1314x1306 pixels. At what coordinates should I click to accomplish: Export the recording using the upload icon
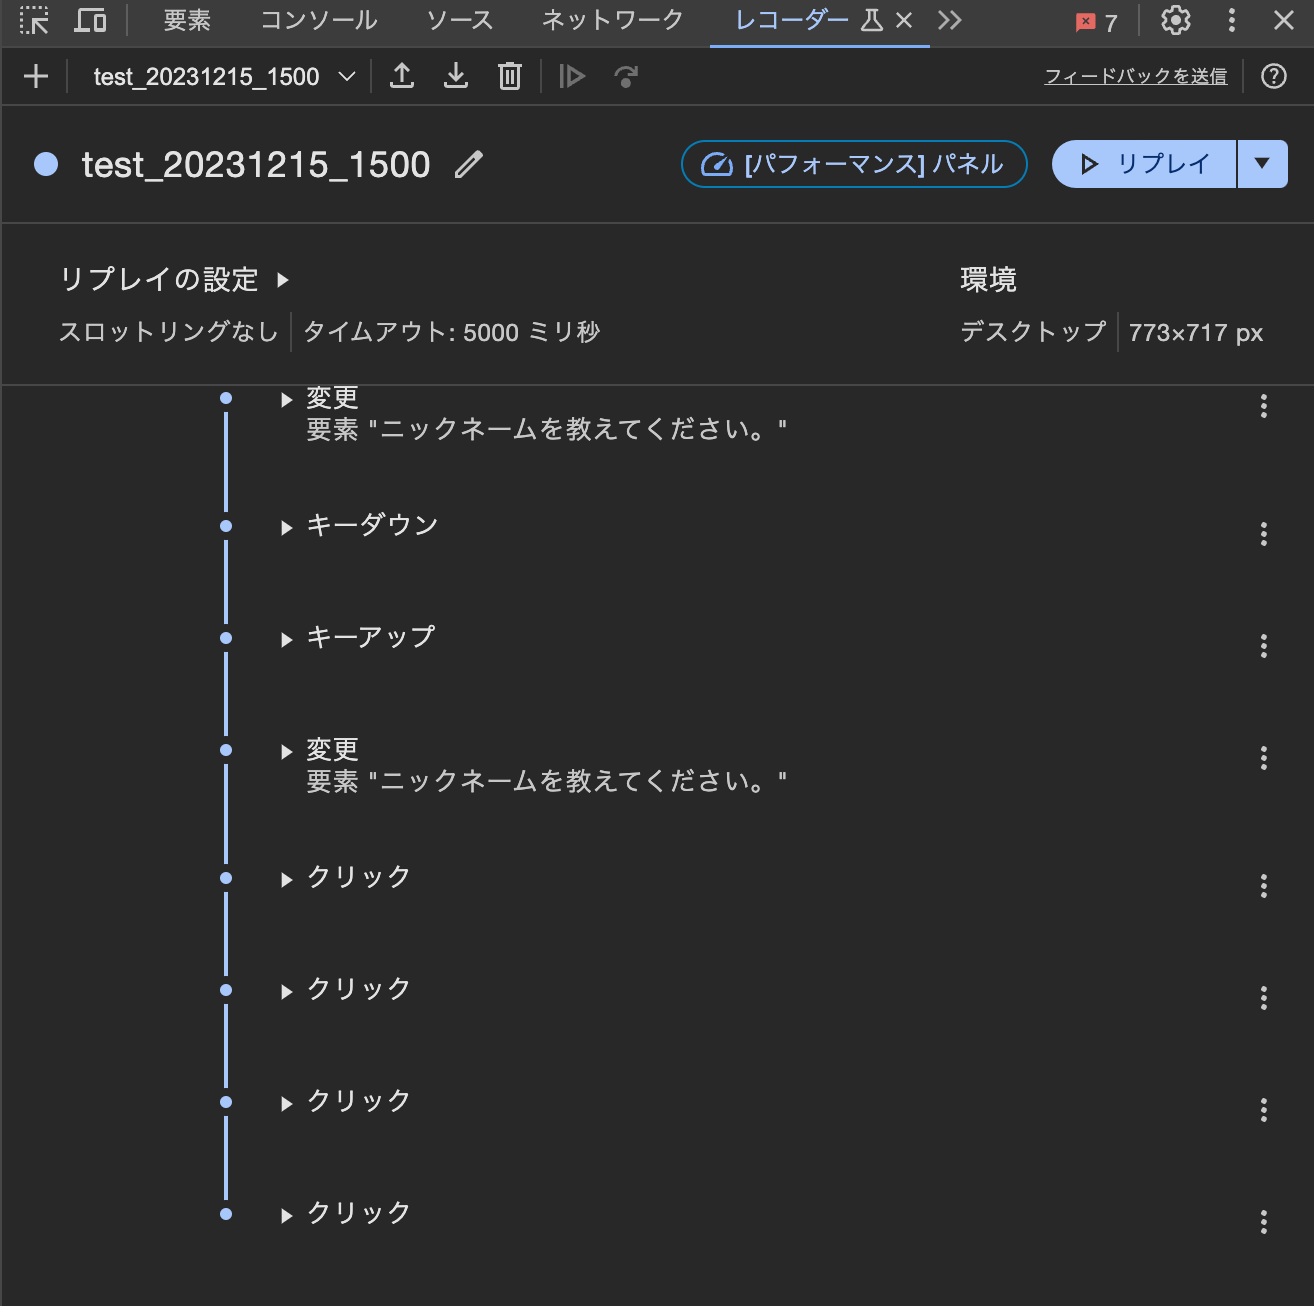coord(402,76)
